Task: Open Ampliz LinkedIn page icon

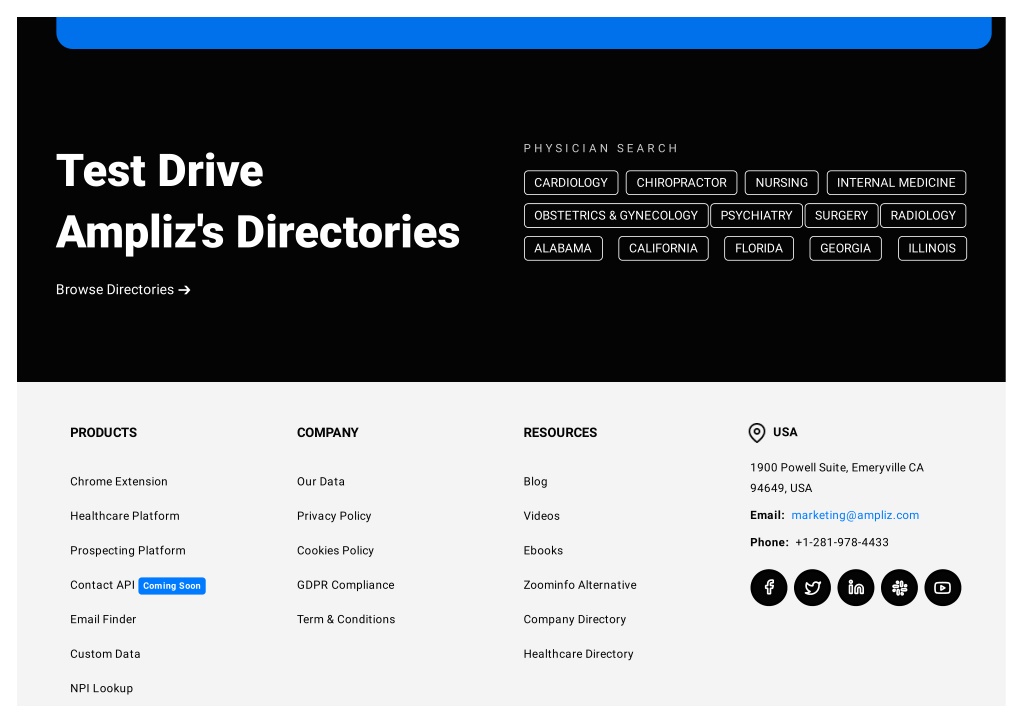Action: click(x=856, y=588)
